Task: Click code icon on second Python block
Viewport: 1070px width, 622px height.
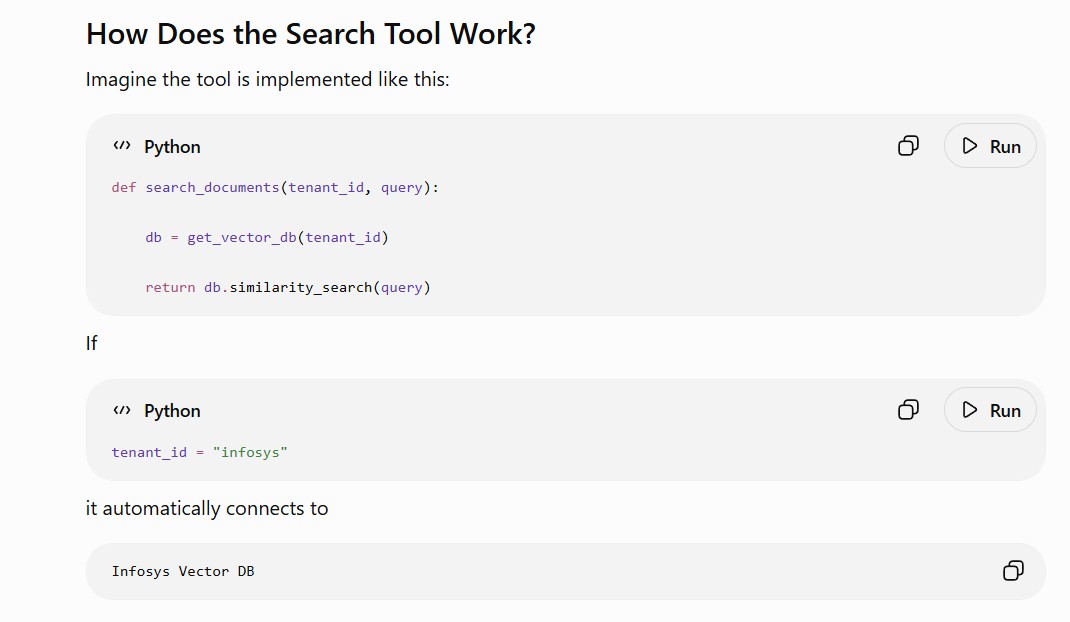Action: click(x=122, y=410)
